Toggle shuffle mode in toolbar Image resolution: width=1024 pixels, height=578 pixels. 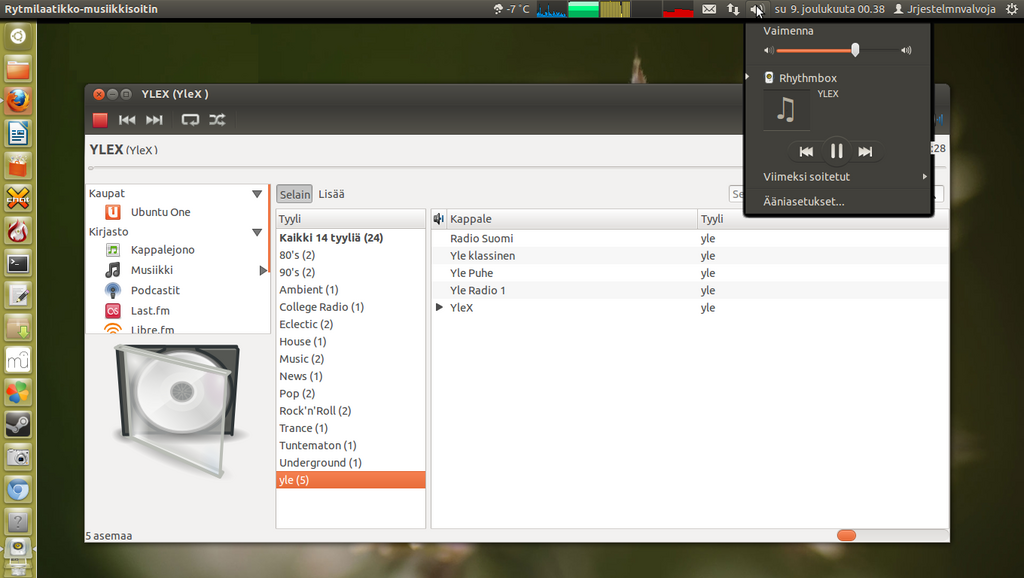(x=216, y=120)
